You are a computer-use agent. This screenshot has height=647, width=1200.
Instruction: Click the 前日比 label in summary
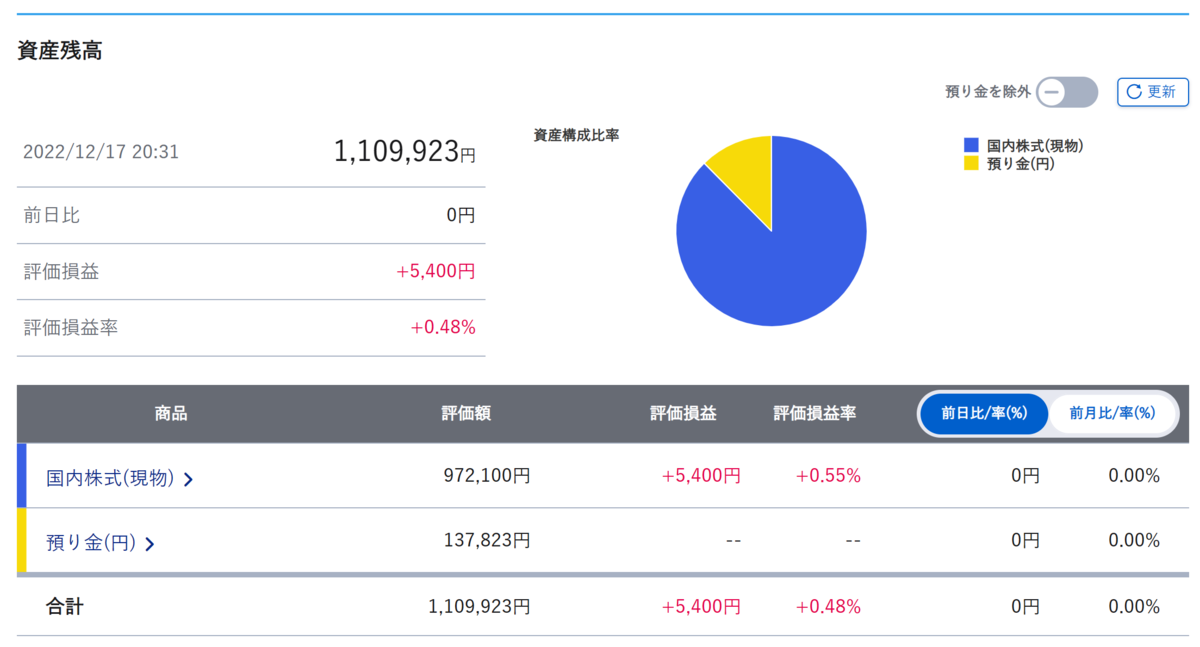pos(52,215)
